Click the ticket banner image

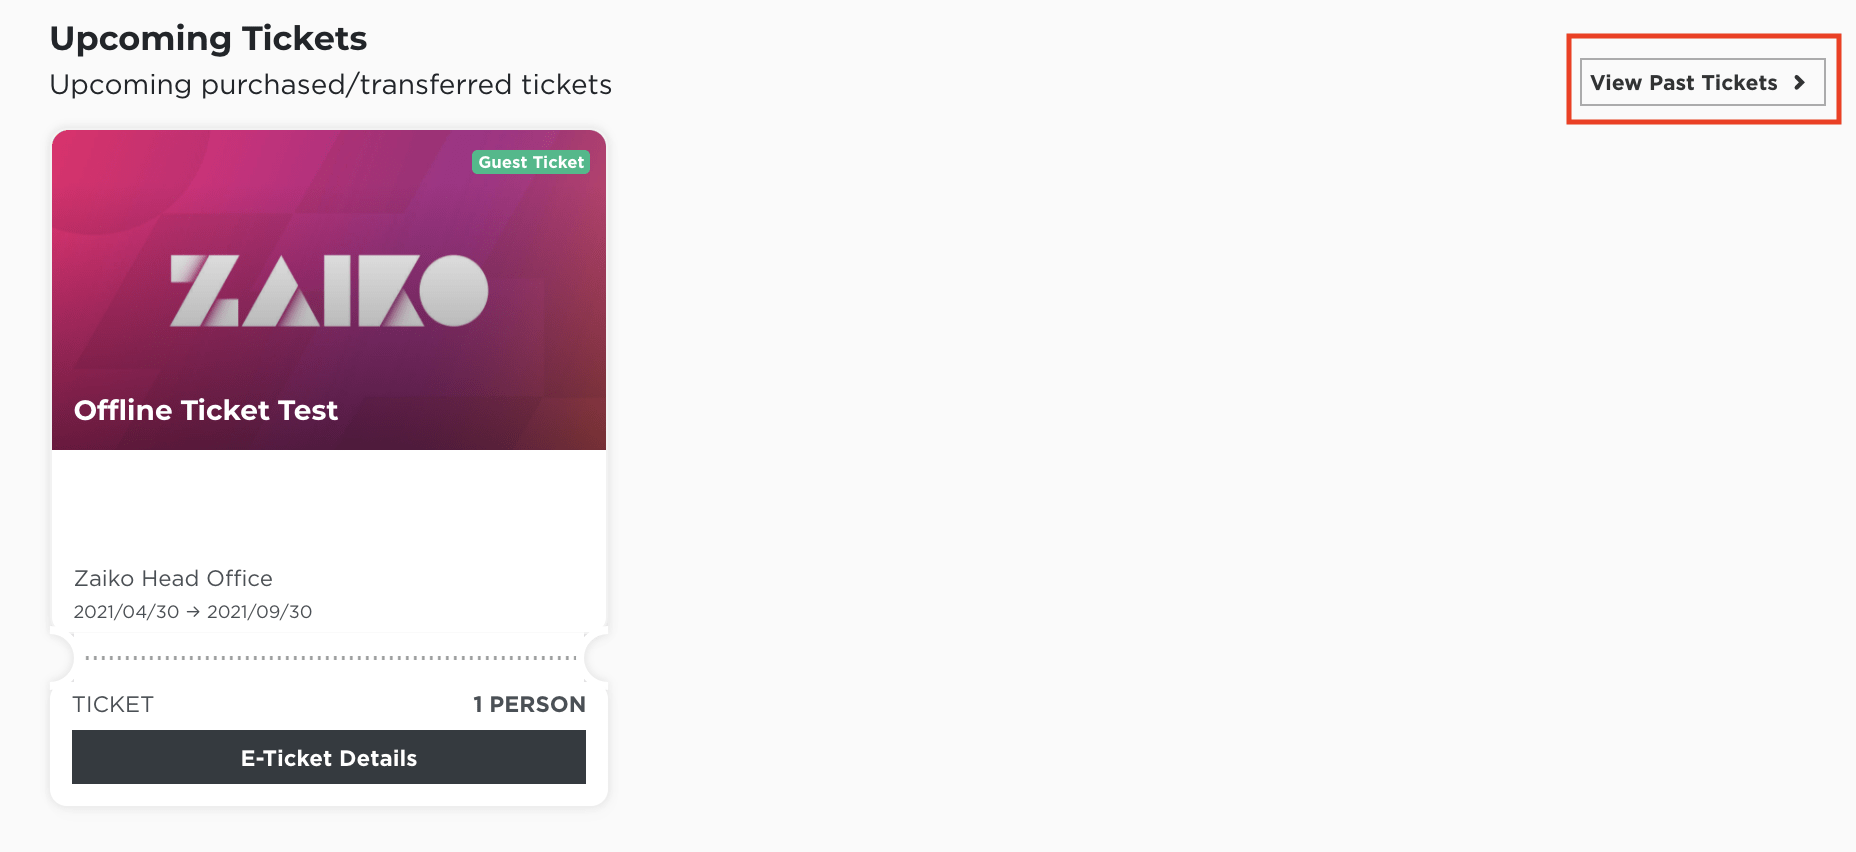pos(329,290)
